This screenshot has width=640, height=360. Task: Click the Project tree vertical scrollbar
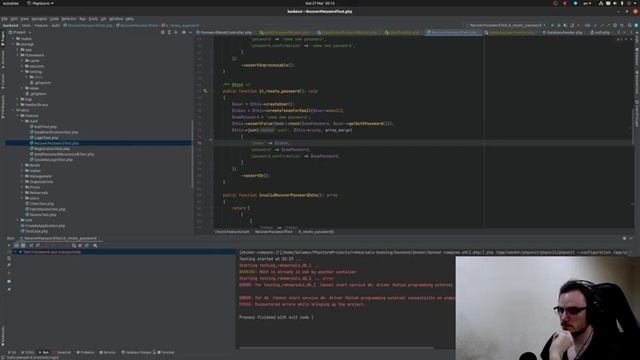point(192,154)
